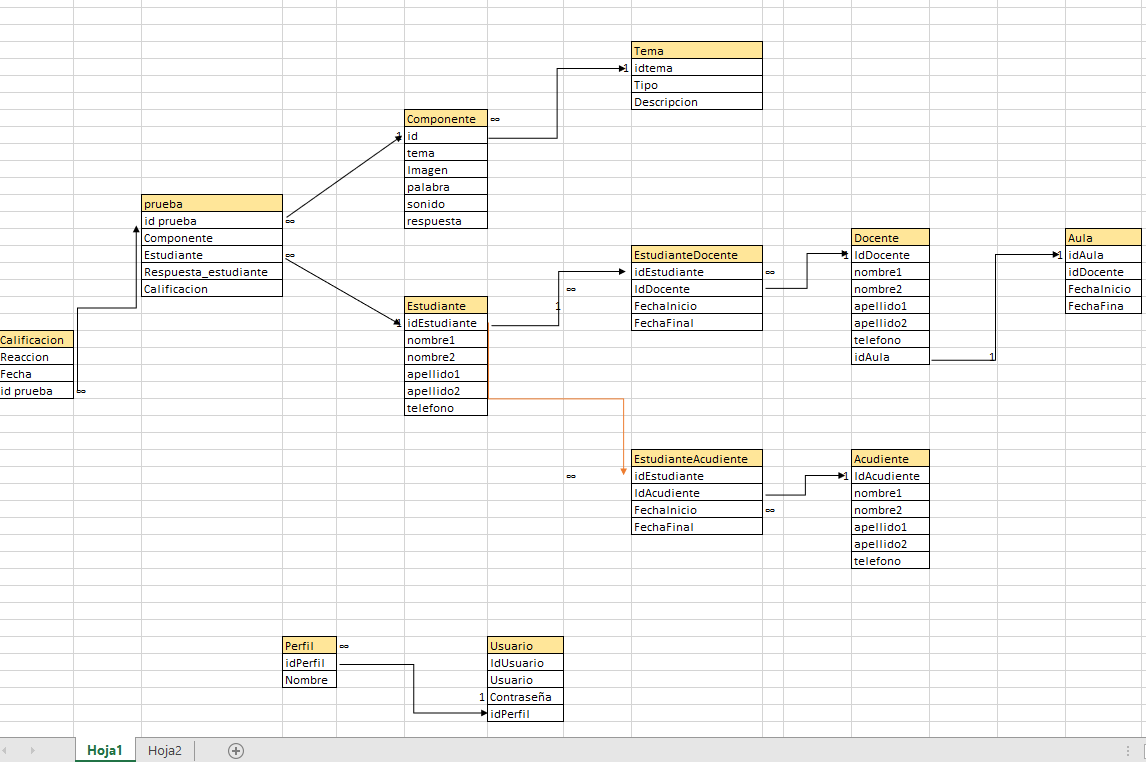Viewport: 1146px width, 762px height.
Task: Select the Aula table header cell
Action: pos(1103,238)
